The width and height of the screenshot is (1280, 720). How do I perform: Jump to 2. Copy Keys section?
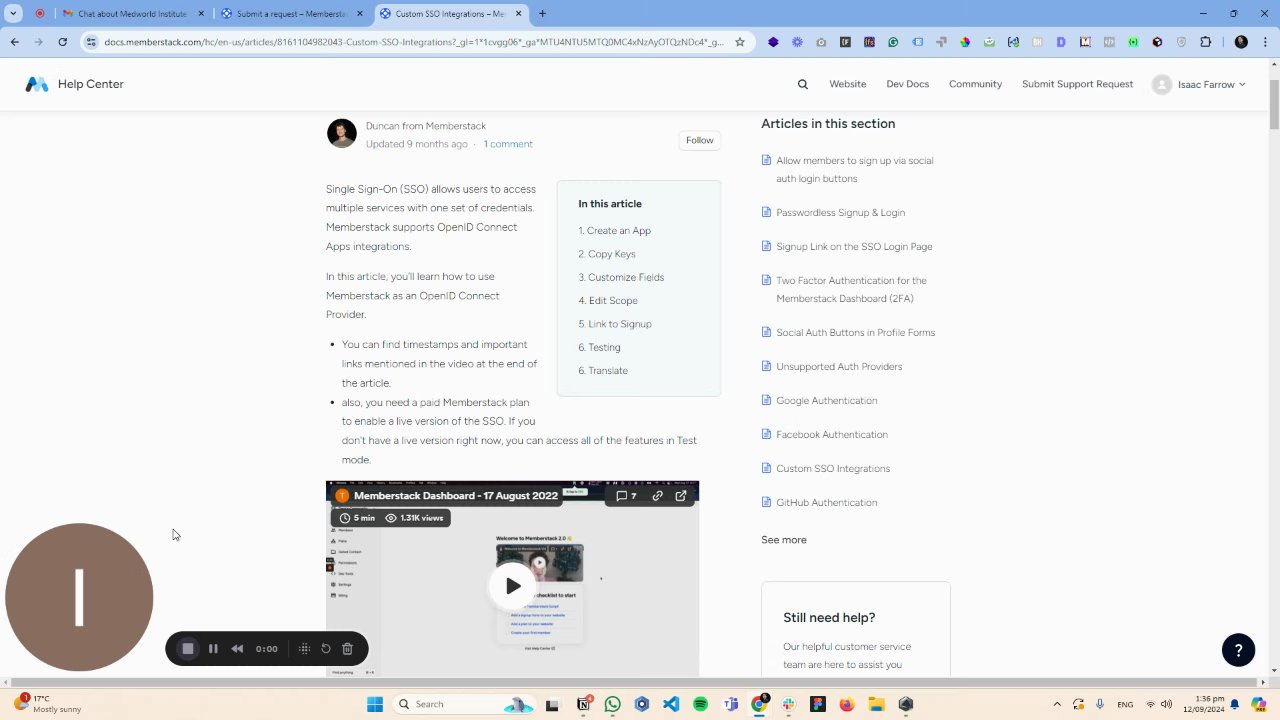(606, 254)
